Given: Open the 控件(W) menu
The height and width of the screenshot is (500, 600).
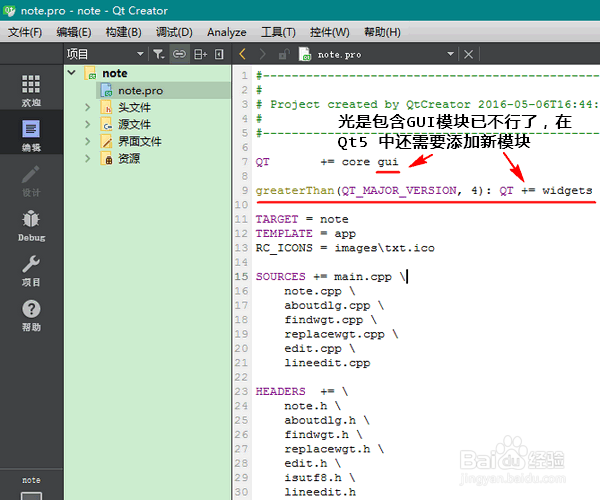Looking at the screenshot, I should point(329,32).
